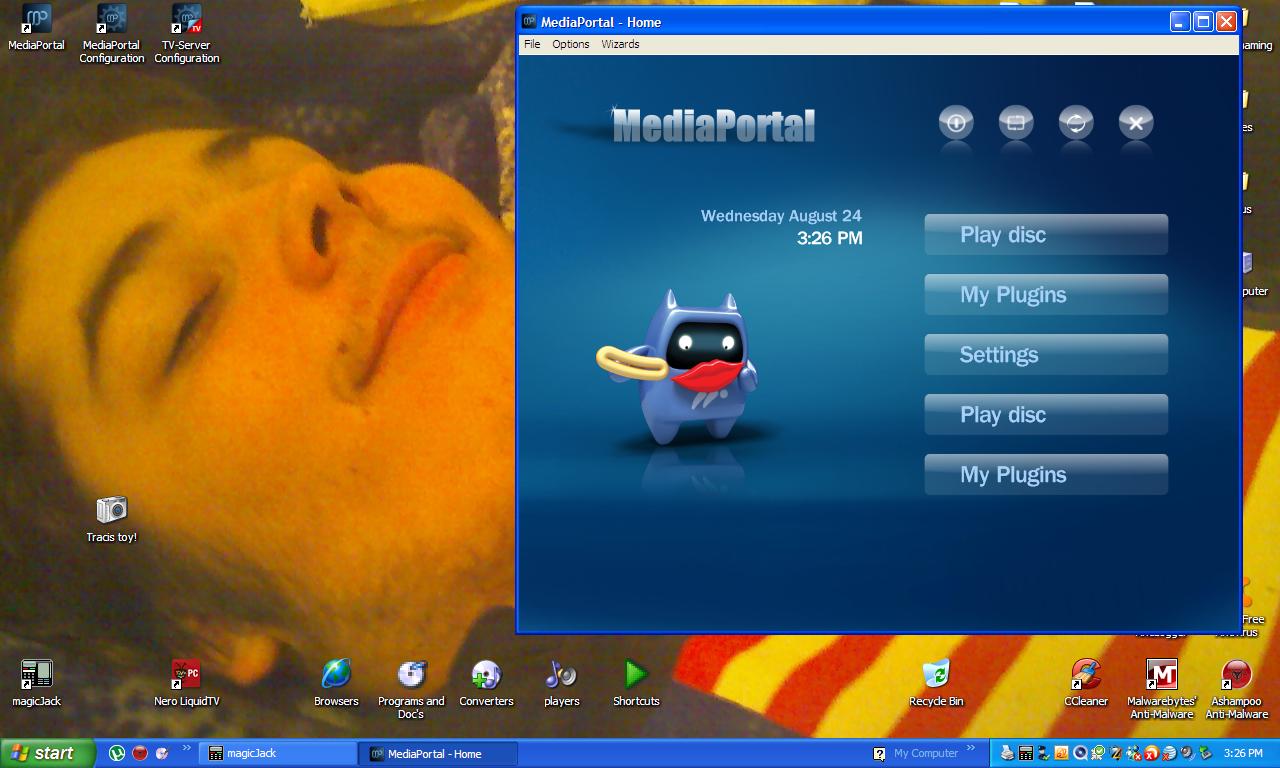Click the circular arrows refresh icon
This screenshot has height=768, width=1280.
(x=1076, y=123)
